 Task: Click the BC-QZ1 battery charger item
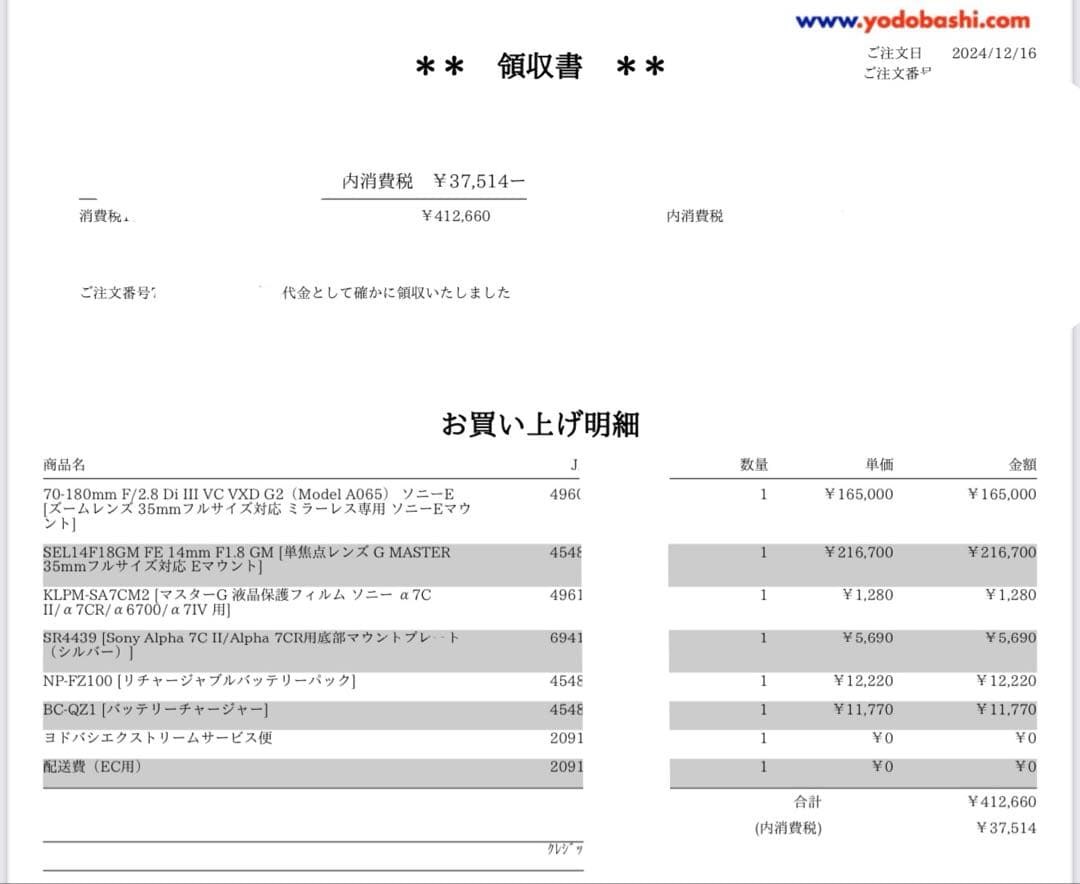(x=155, y=710)
